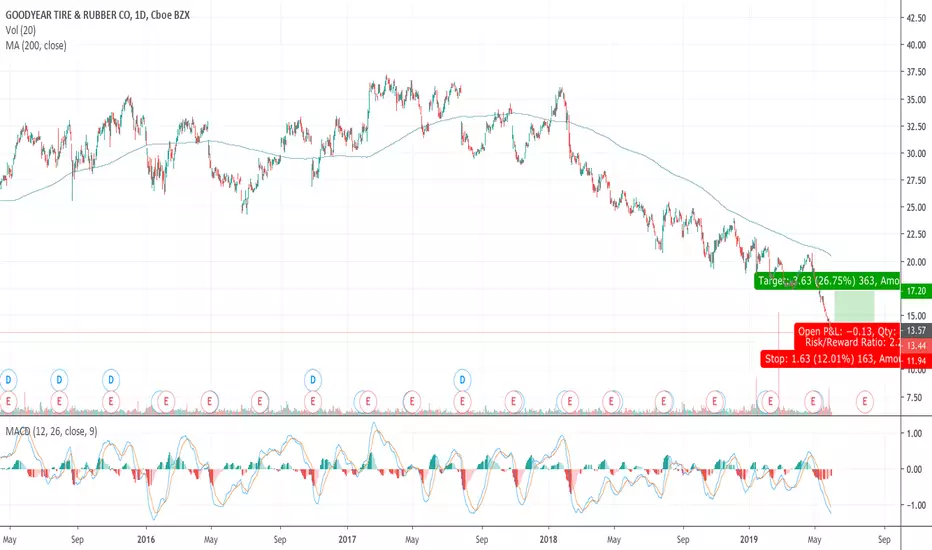Click the -1.00 label on the MACD scale
Image resolution: width=932 pixels, height=550 pixels.
(x=912, y=505)
